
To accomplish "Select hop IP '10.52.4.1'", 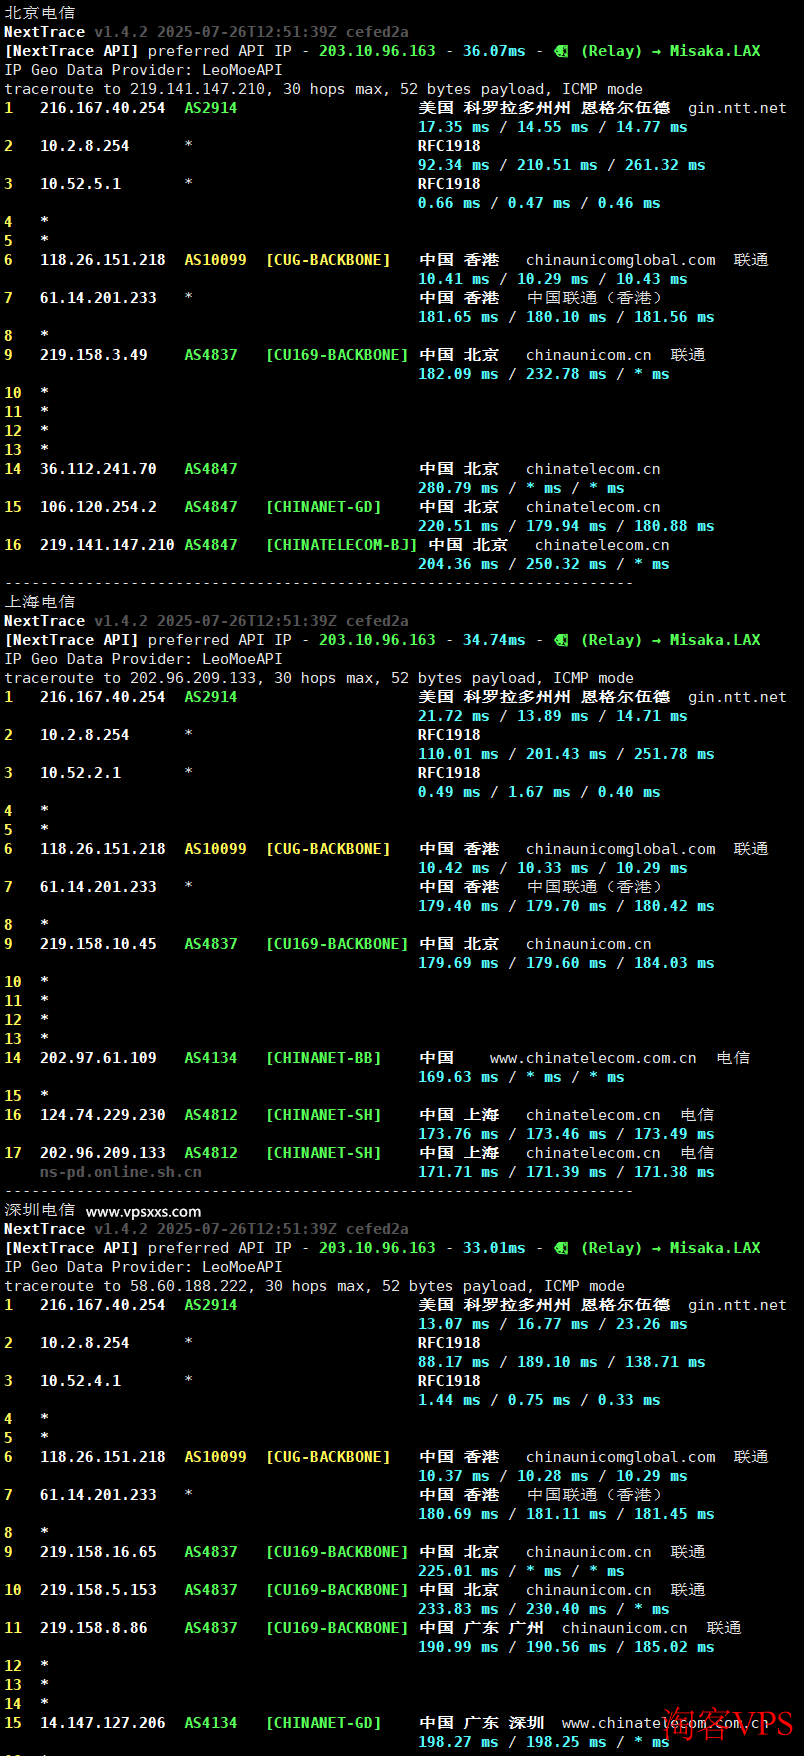I will click(x=80, y=1381).
